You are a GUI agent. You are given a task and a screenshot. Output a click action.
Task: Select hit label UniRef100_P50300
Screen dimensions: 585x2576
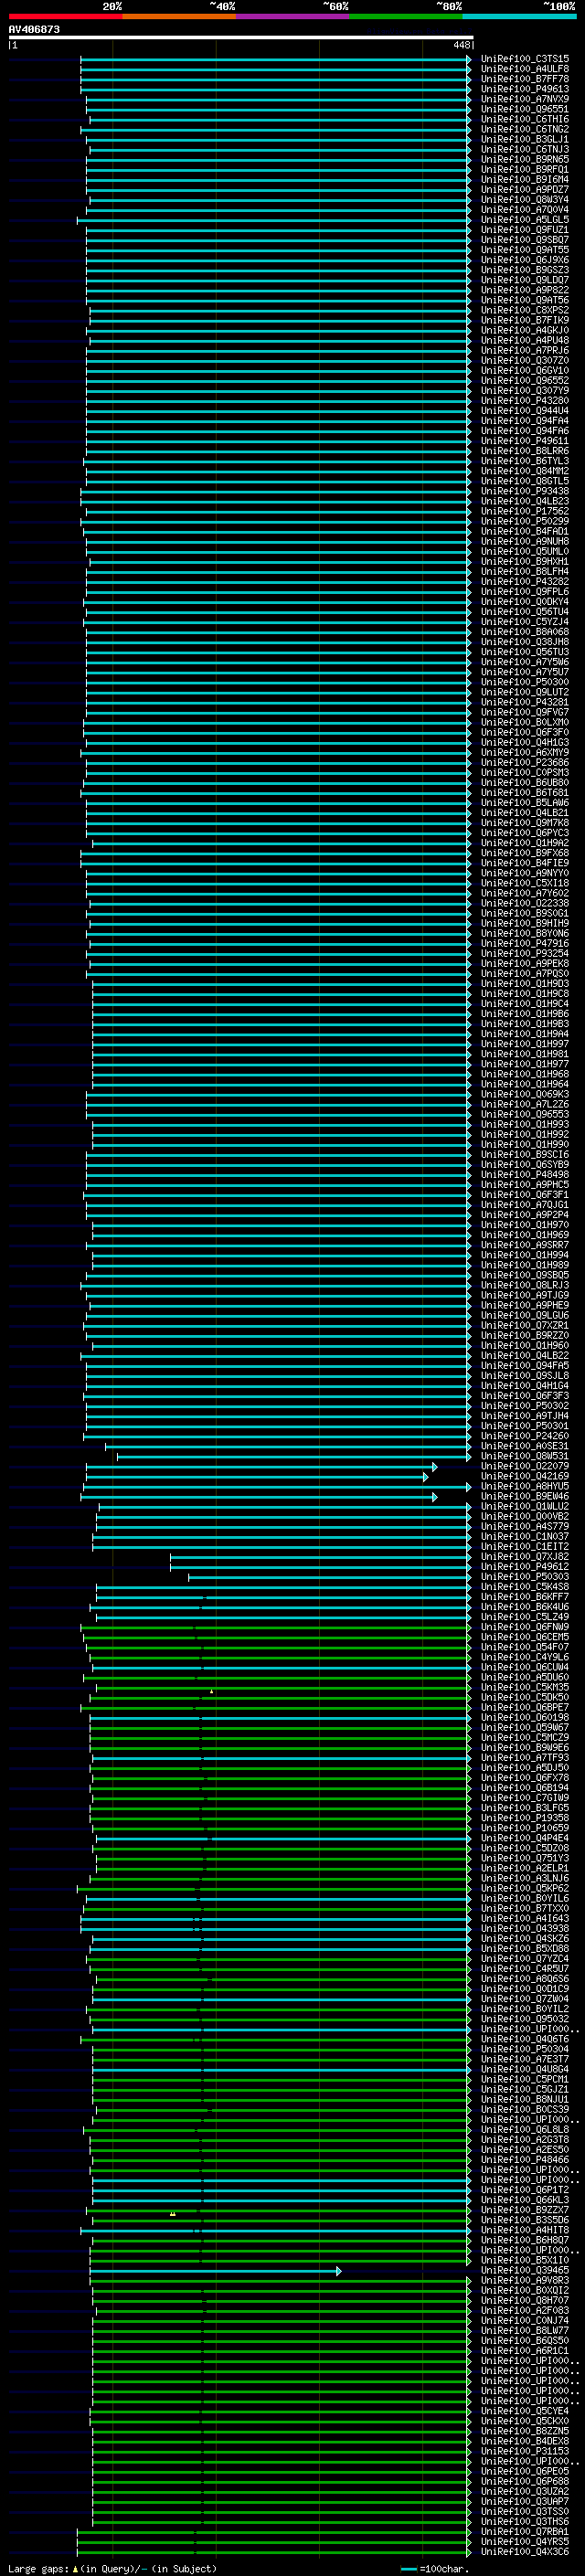[525, 682]
